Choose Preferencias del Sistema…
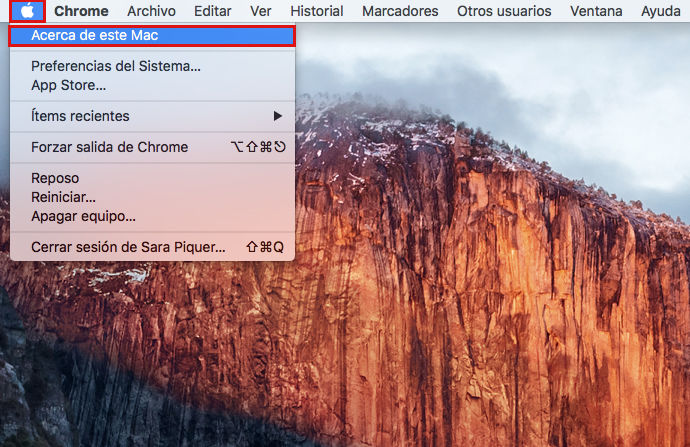This screenshot has height=447, width=690. click(152, 66)
